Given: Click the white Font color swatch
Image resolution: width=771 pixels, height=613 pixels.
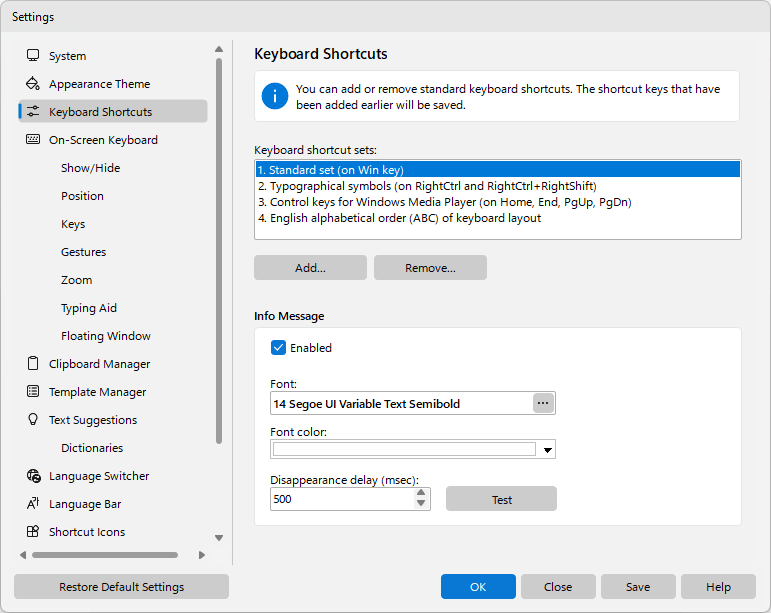Looking at the screenshot, I should [404, 449].
